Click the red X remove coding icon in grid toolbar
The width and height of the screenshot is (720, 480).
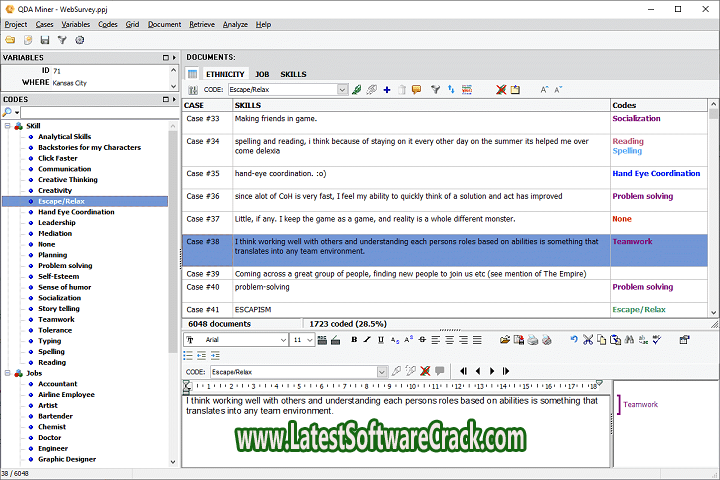[500, 90]
